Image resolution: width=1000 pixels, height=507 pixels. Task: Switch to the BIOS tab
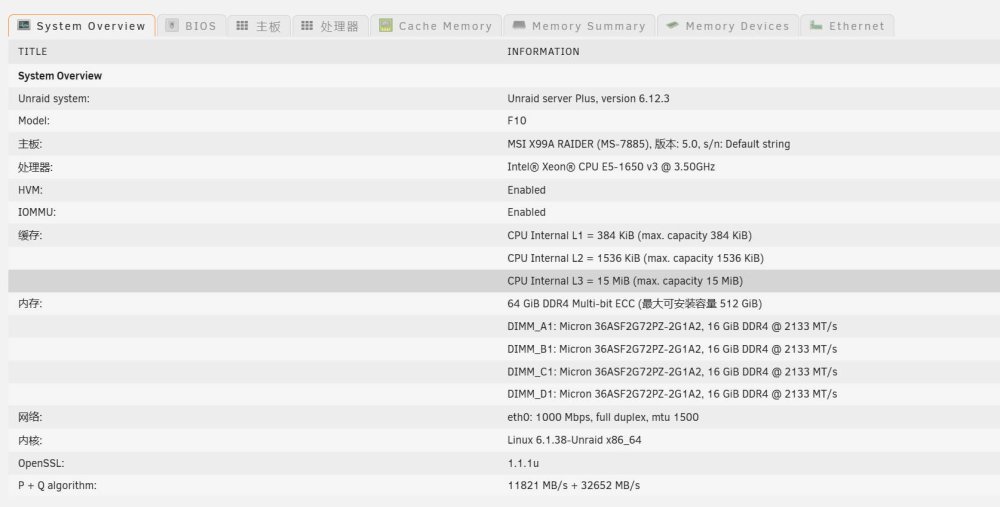(x=191, y=26)
